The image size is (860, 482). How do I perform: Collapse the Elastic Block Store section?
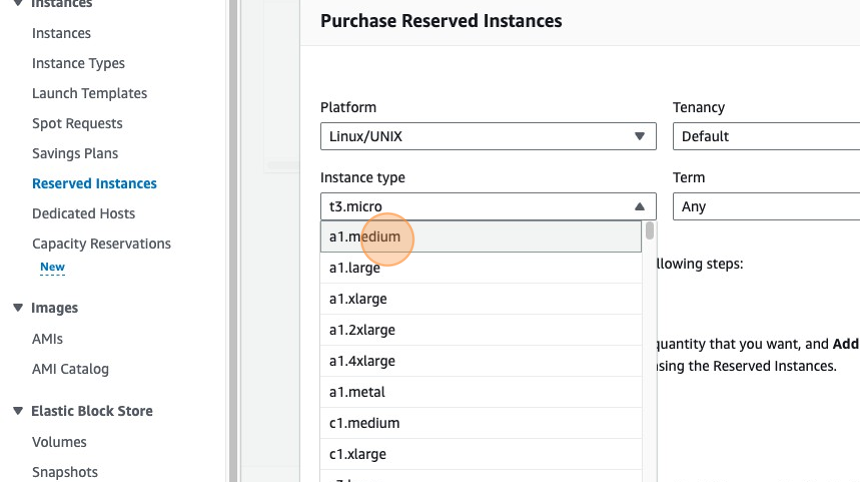(x=18, y=411)
